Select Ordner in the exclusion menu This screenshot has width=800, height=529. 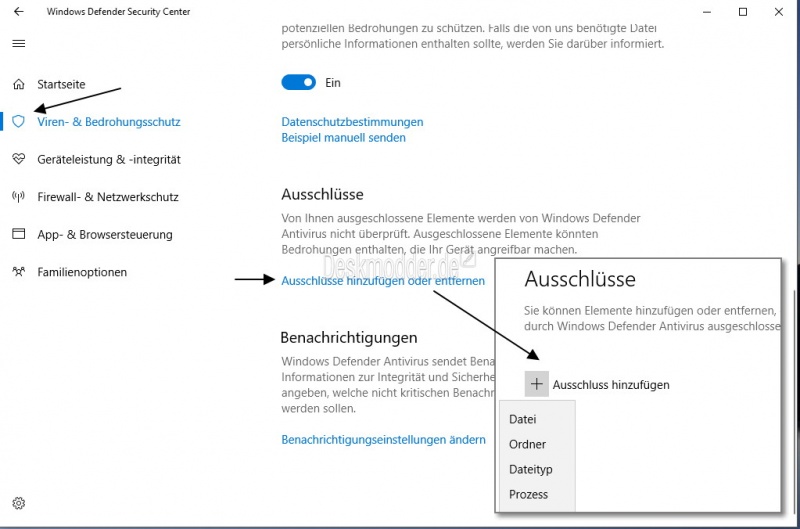(x=527, y=444)
